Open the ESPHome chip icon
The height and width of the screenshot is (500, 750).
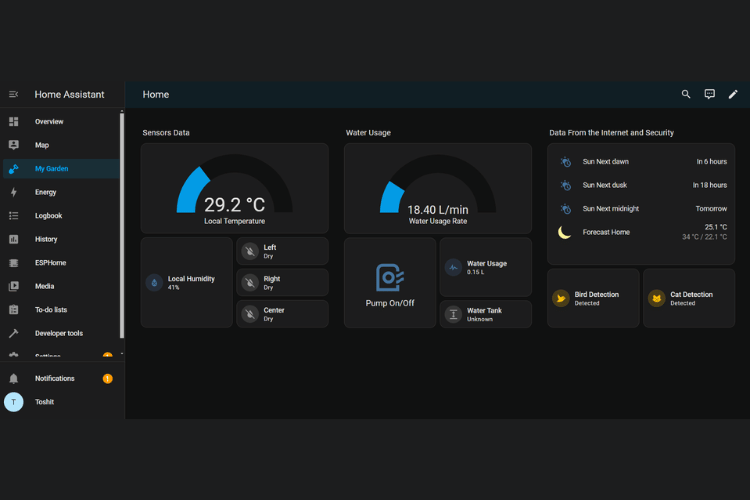(13, 263)
